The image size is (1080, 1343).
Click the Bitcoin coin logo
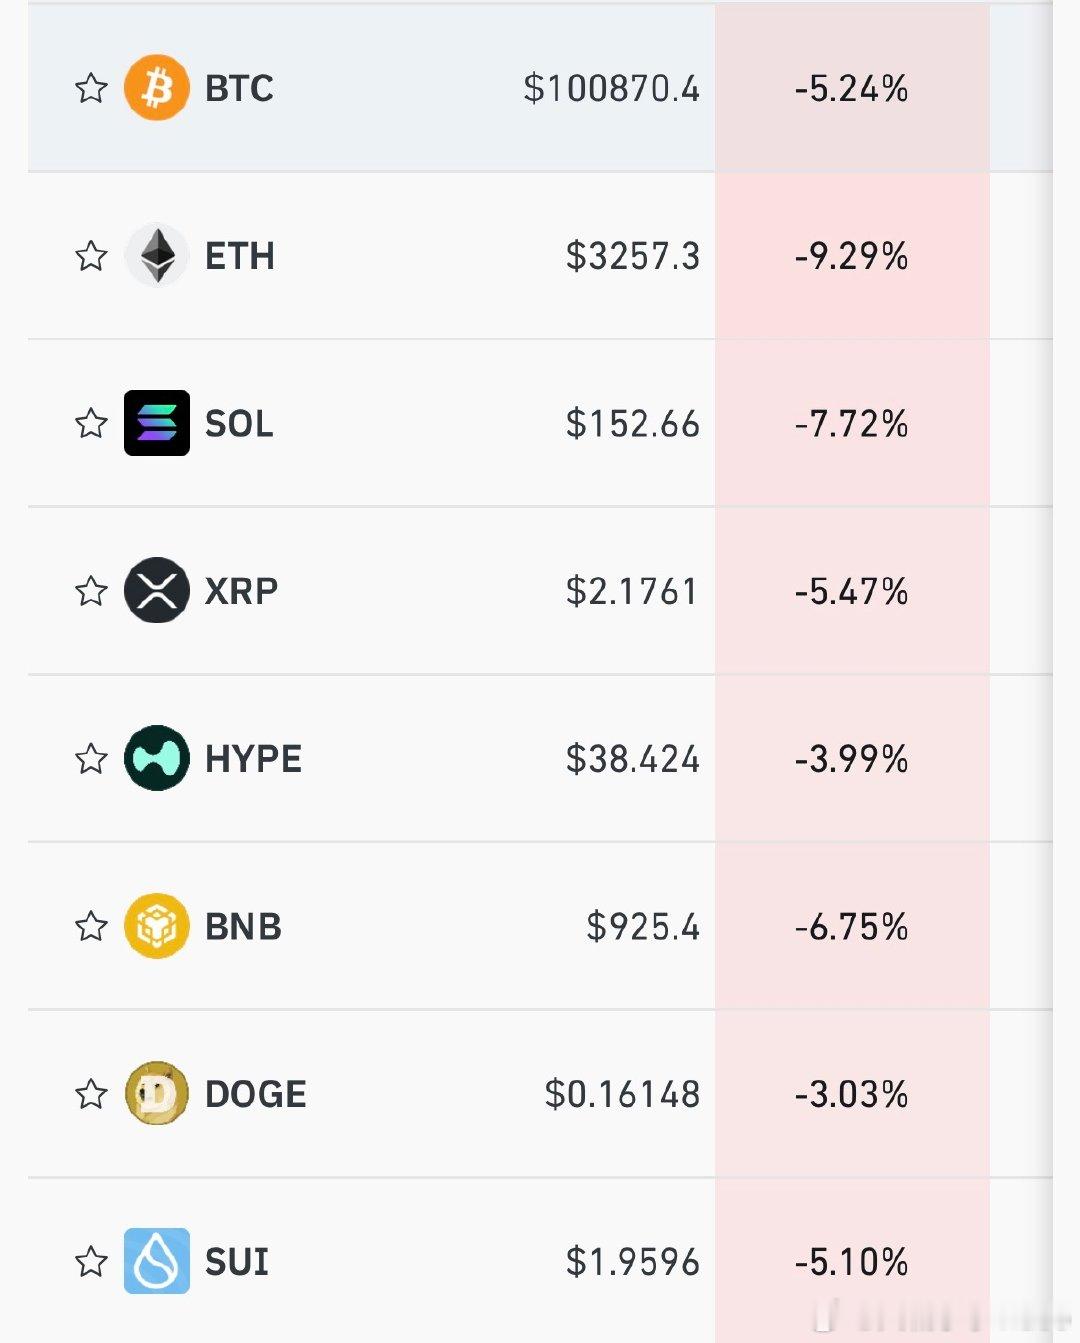(157, 88)
